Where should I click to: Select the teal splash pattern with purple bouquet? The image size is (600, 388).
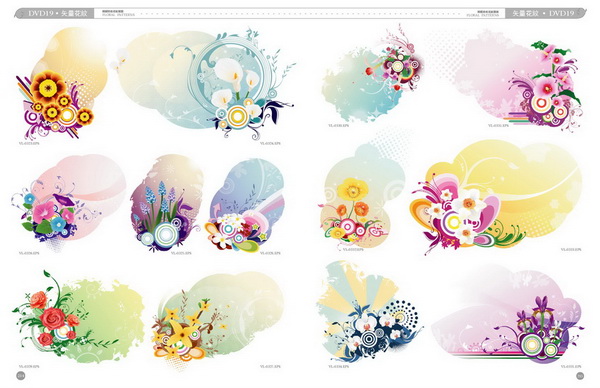tap(373, 75)
